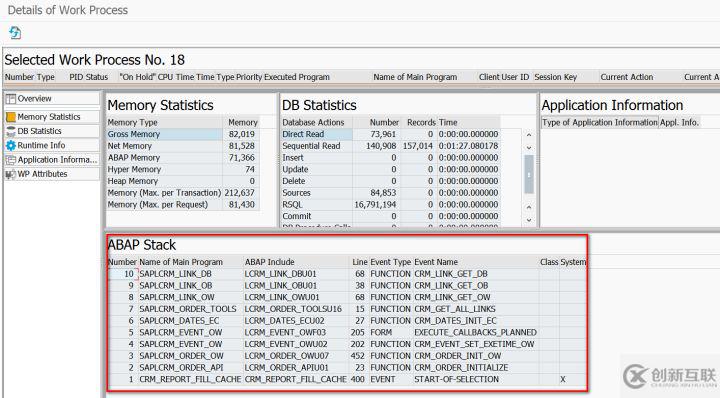Click the DB Statistics database icon

pyautogui.click(x=11, y=131)
